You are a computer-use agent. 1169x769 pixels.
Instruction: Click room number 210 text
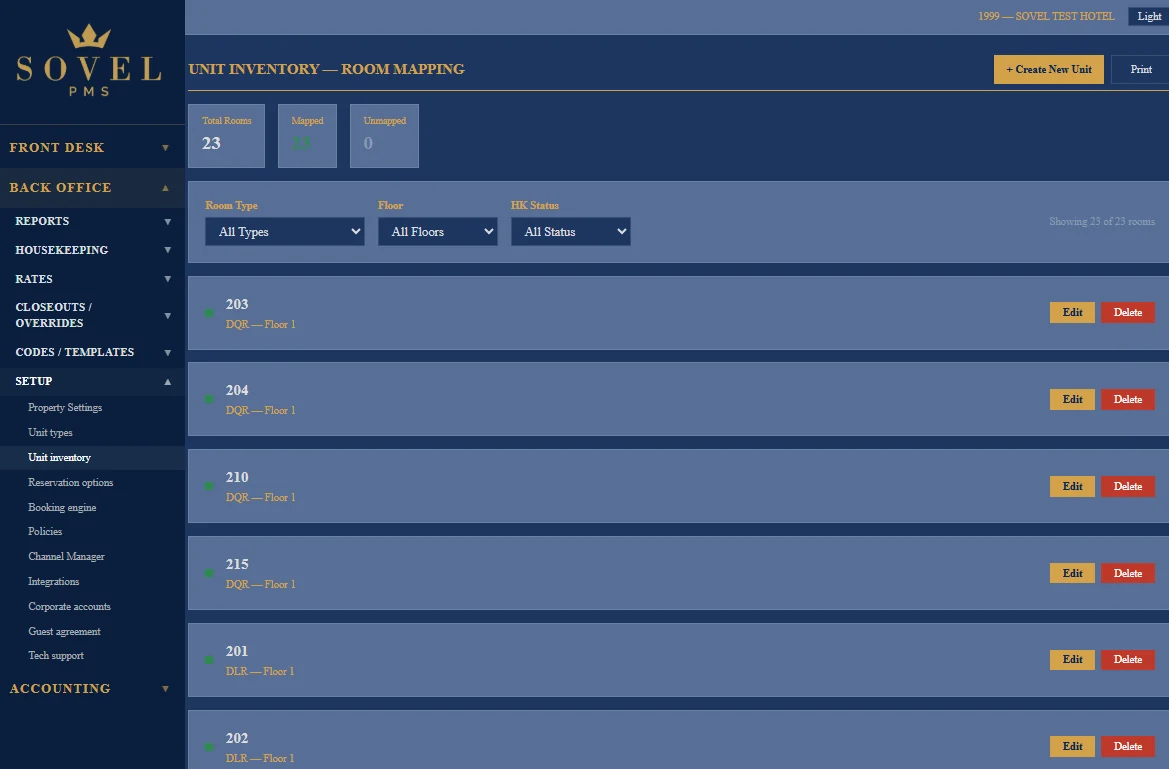tap(237, 477)
